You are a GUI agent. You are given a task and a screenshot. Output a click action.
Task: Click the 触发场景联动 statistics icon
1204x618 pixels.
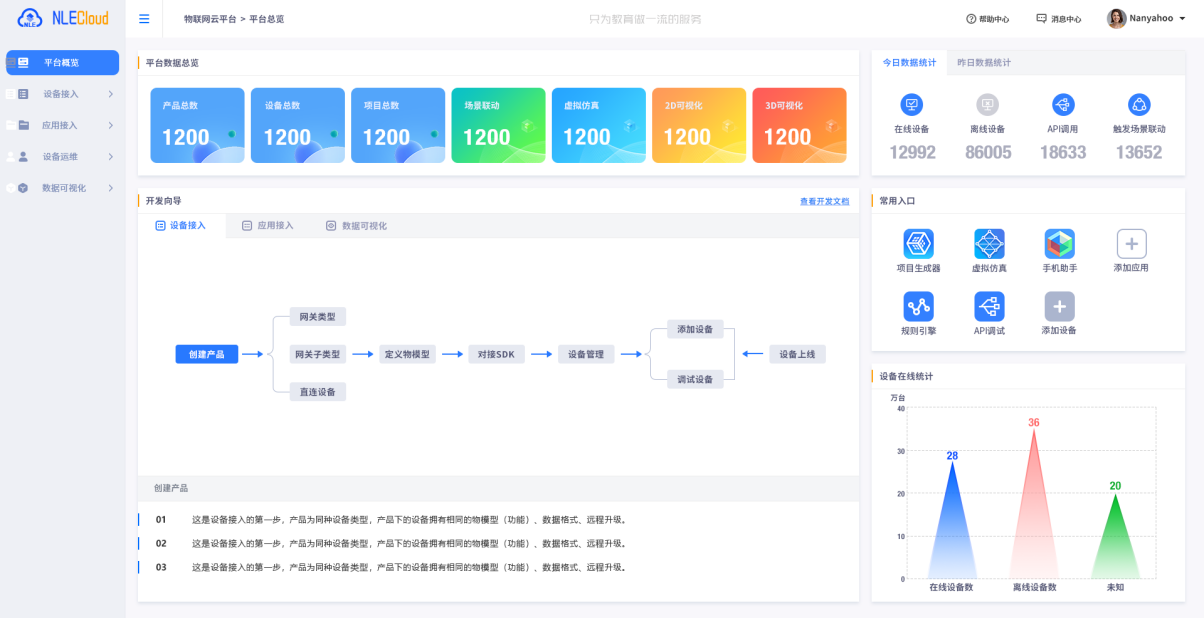[1139, 104]
